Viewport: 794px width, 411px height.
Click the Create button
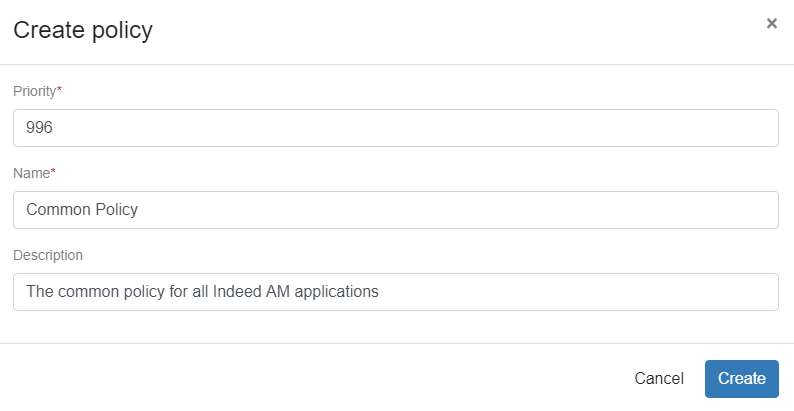(741, 379)
